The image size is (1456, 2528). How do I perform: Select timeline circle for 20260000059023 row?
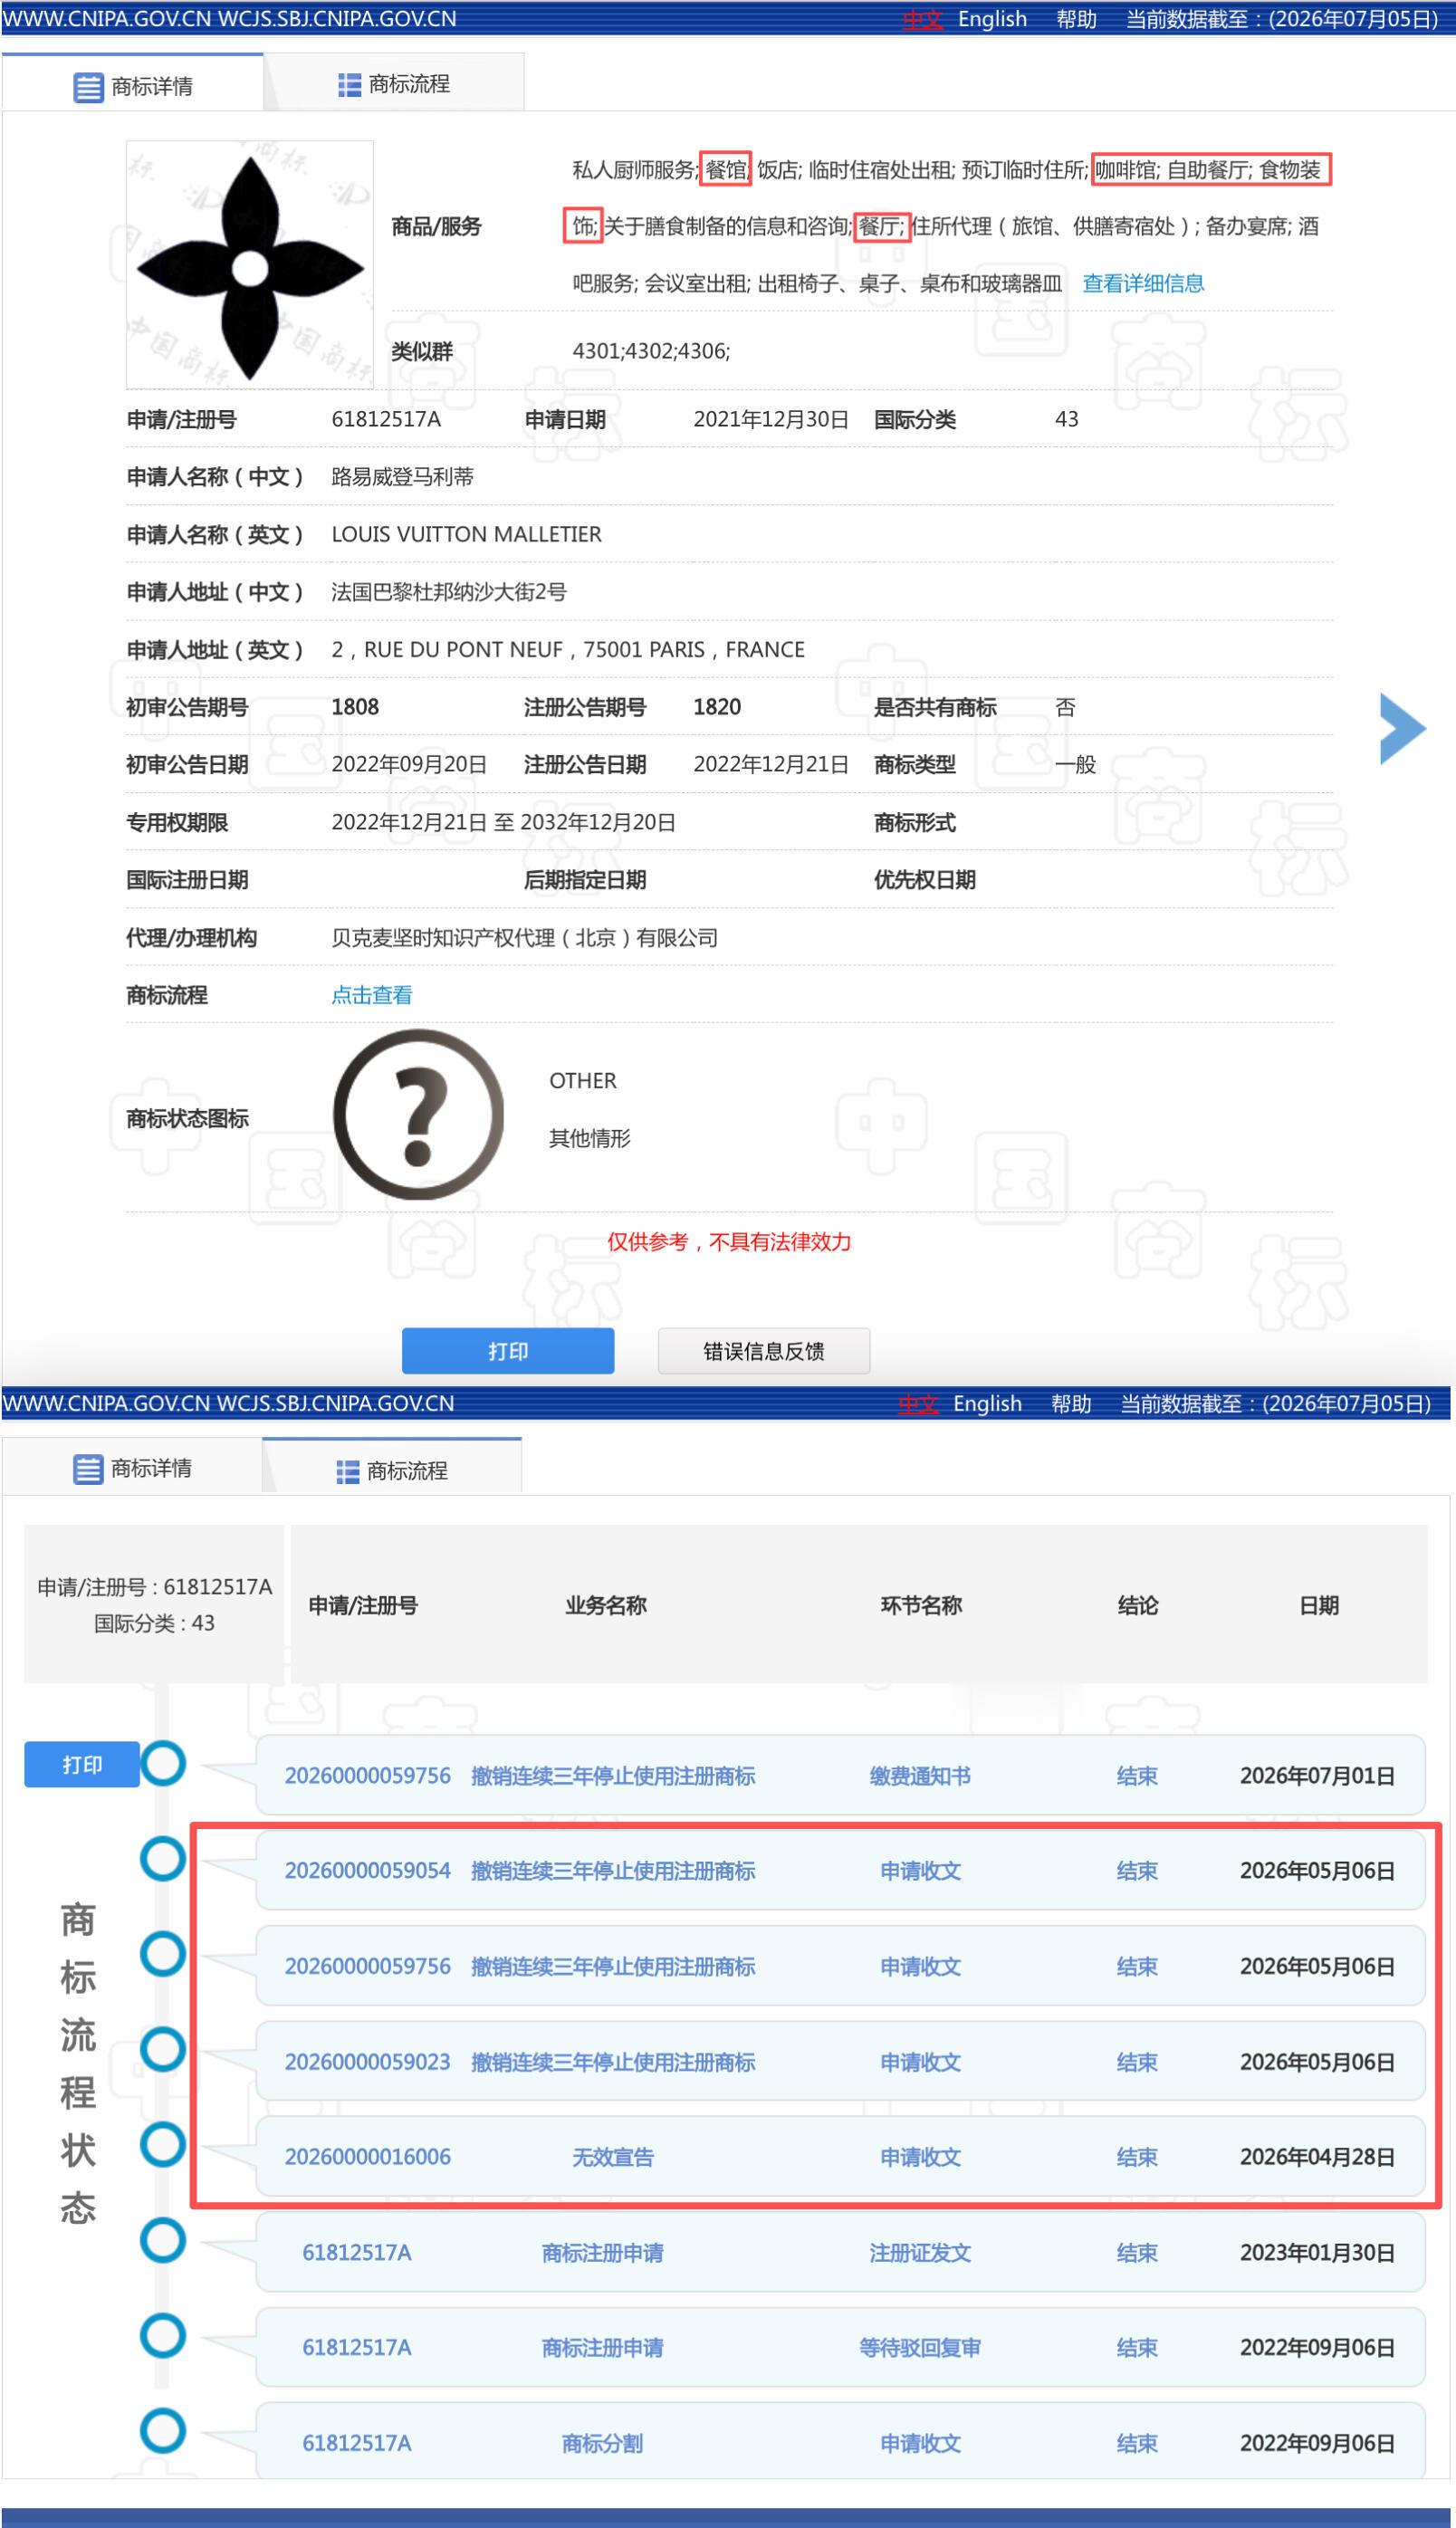click(x=163, y=2048)
